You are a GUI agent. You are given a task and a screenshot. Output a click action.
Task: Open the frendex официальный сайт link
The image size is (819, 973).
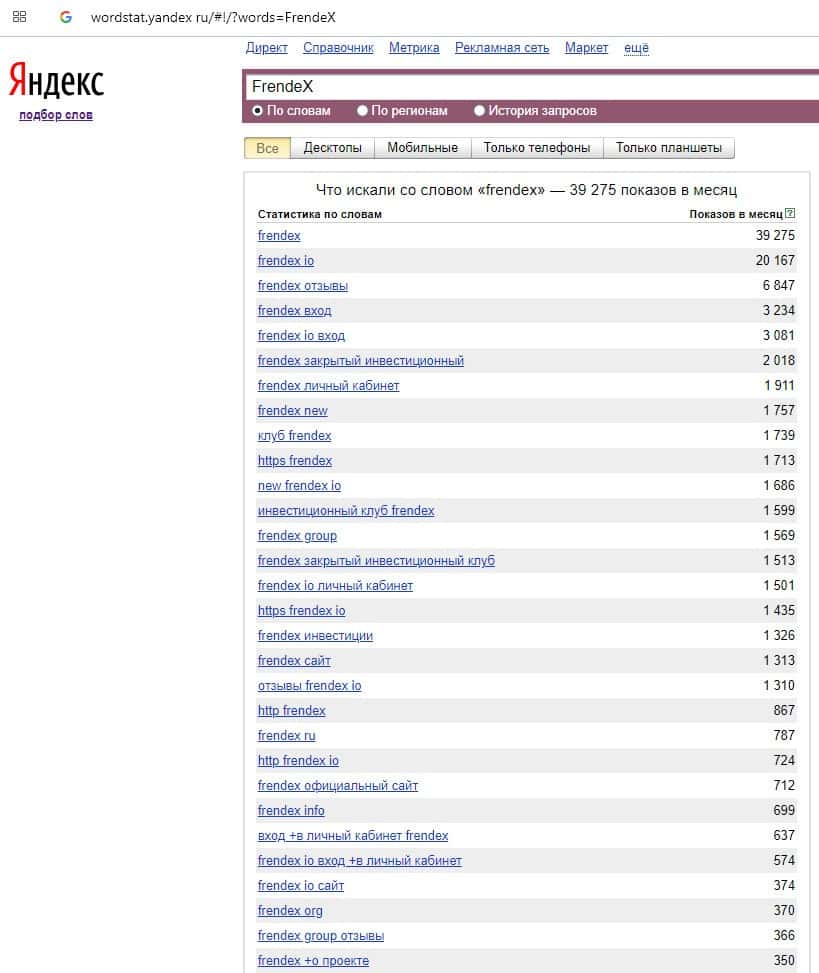coord(338,786)
